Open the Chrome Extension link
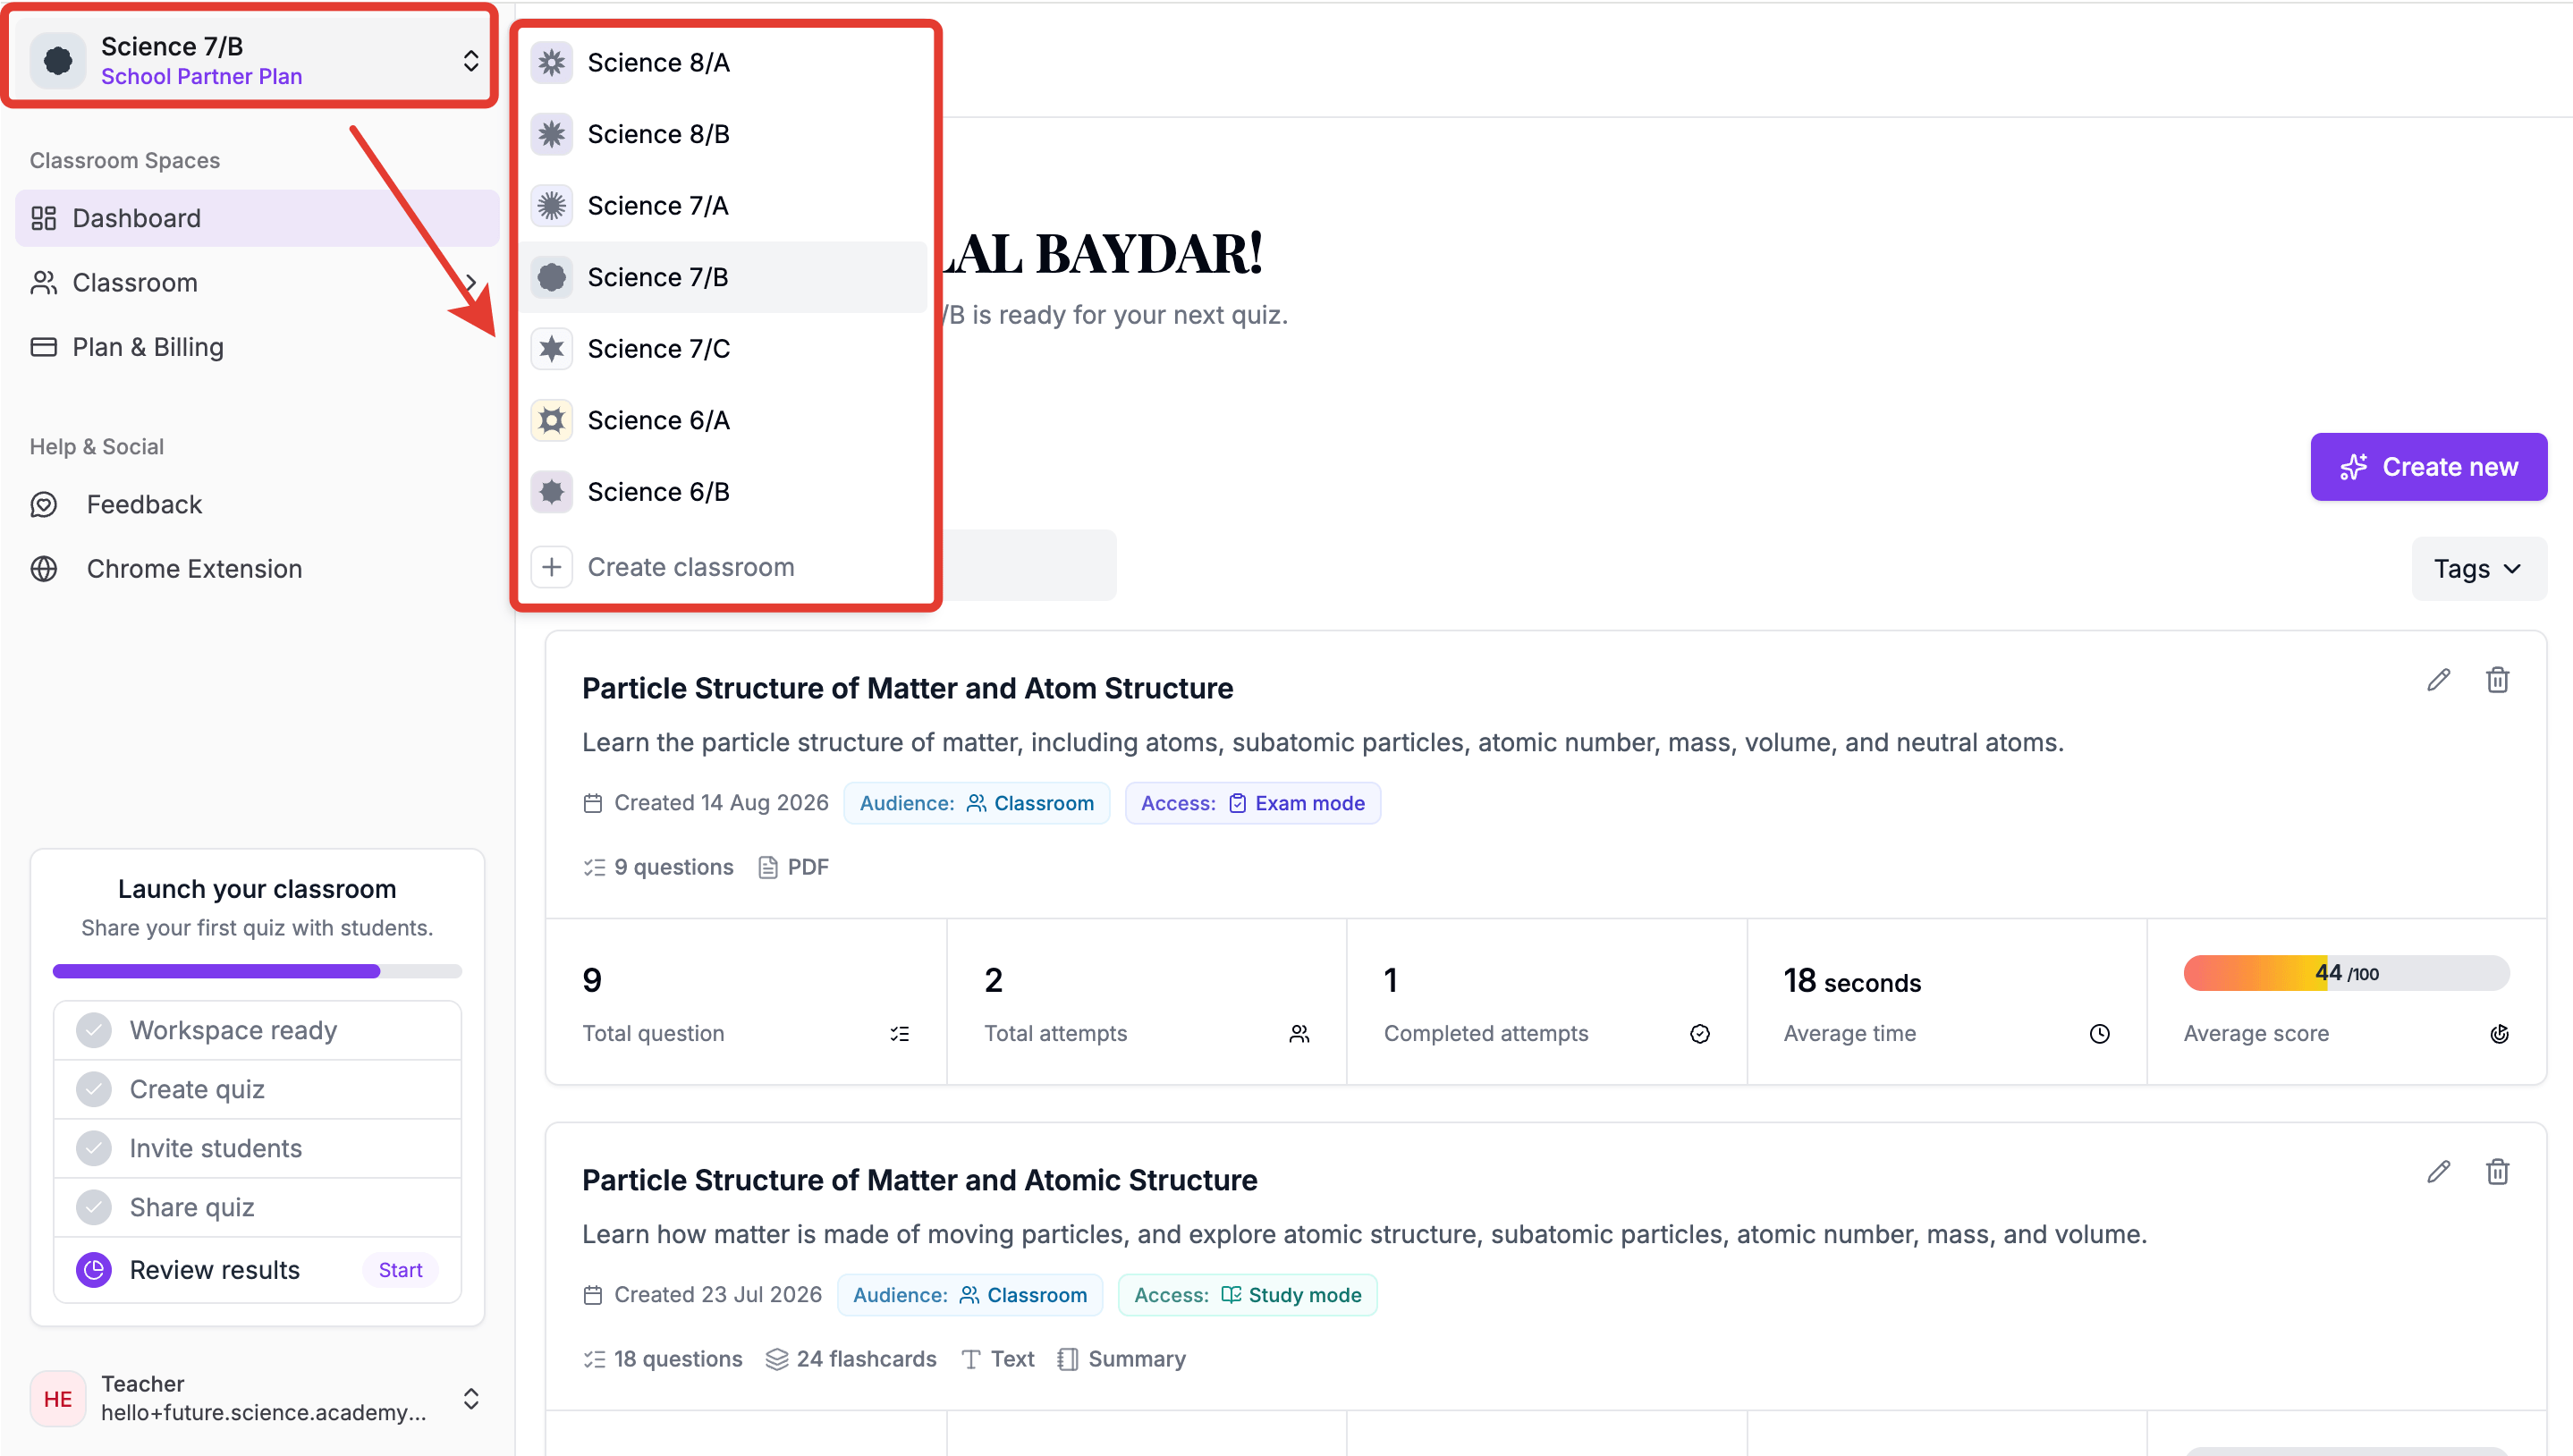Viewport: 2573px width, 1456px height. 257,569
